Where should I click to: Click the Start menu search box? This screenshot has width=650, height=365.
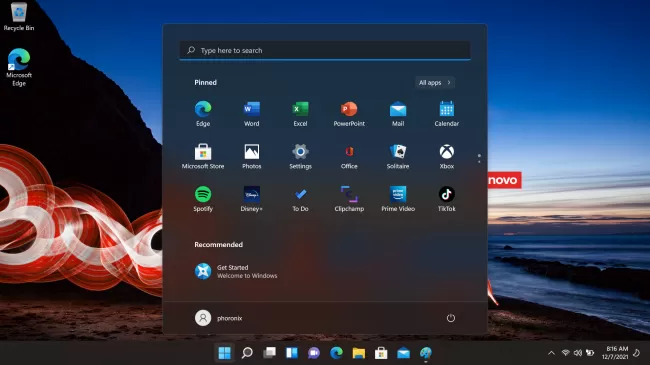pyautogui.click(x=325, y=51)
